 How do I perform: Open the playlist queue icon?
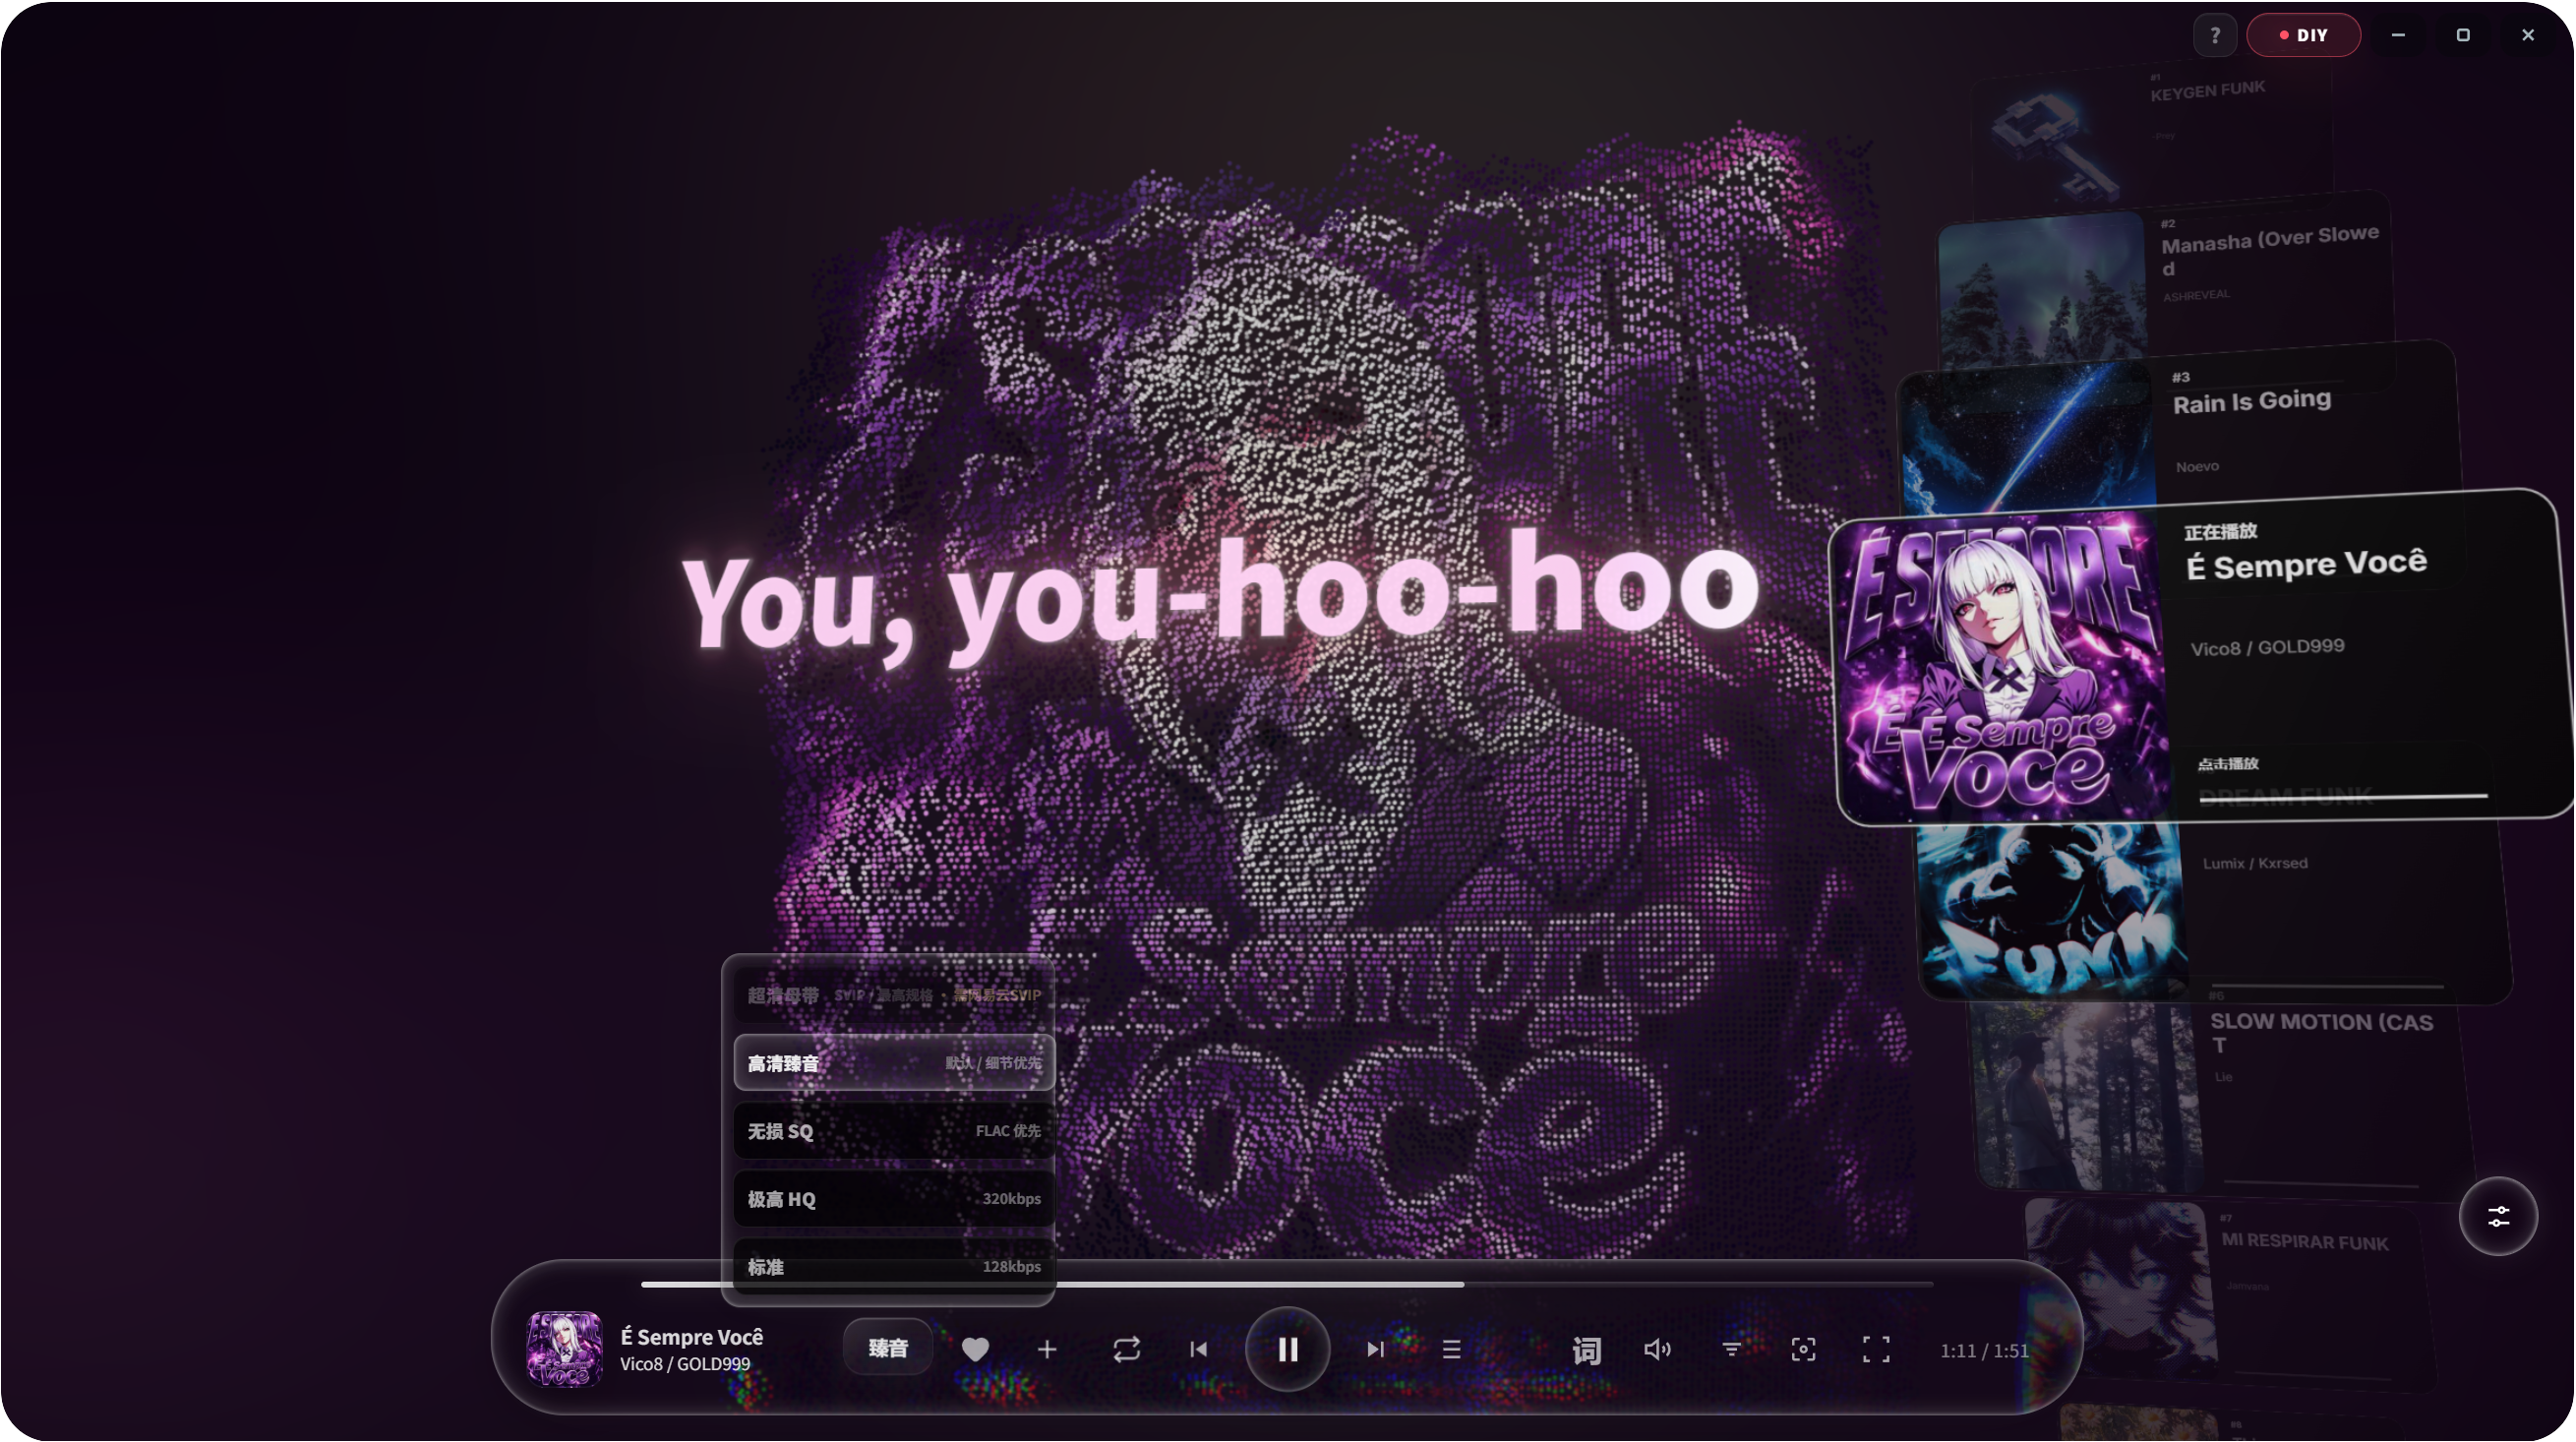coord(1451,1349)
